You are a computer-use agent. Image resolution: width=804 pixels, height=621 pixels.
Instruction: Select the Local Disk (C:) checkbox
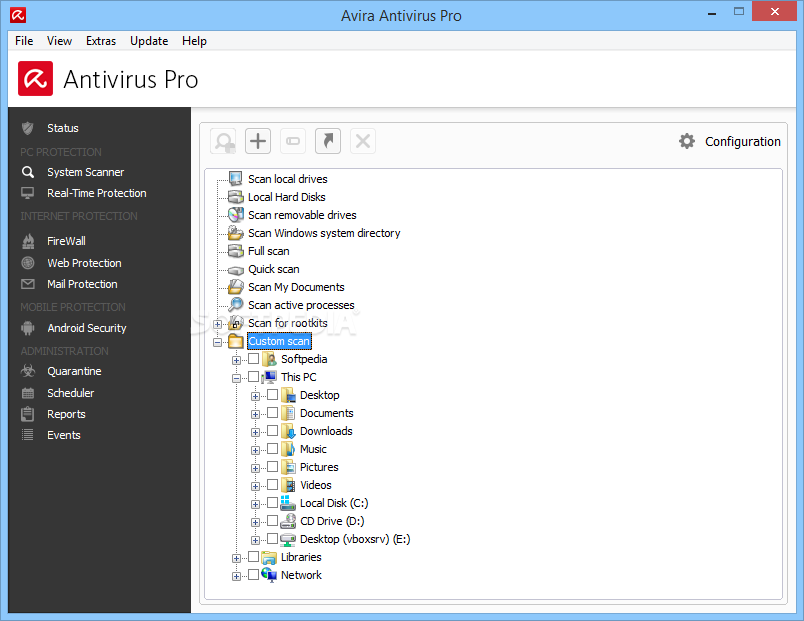point(273,503)
